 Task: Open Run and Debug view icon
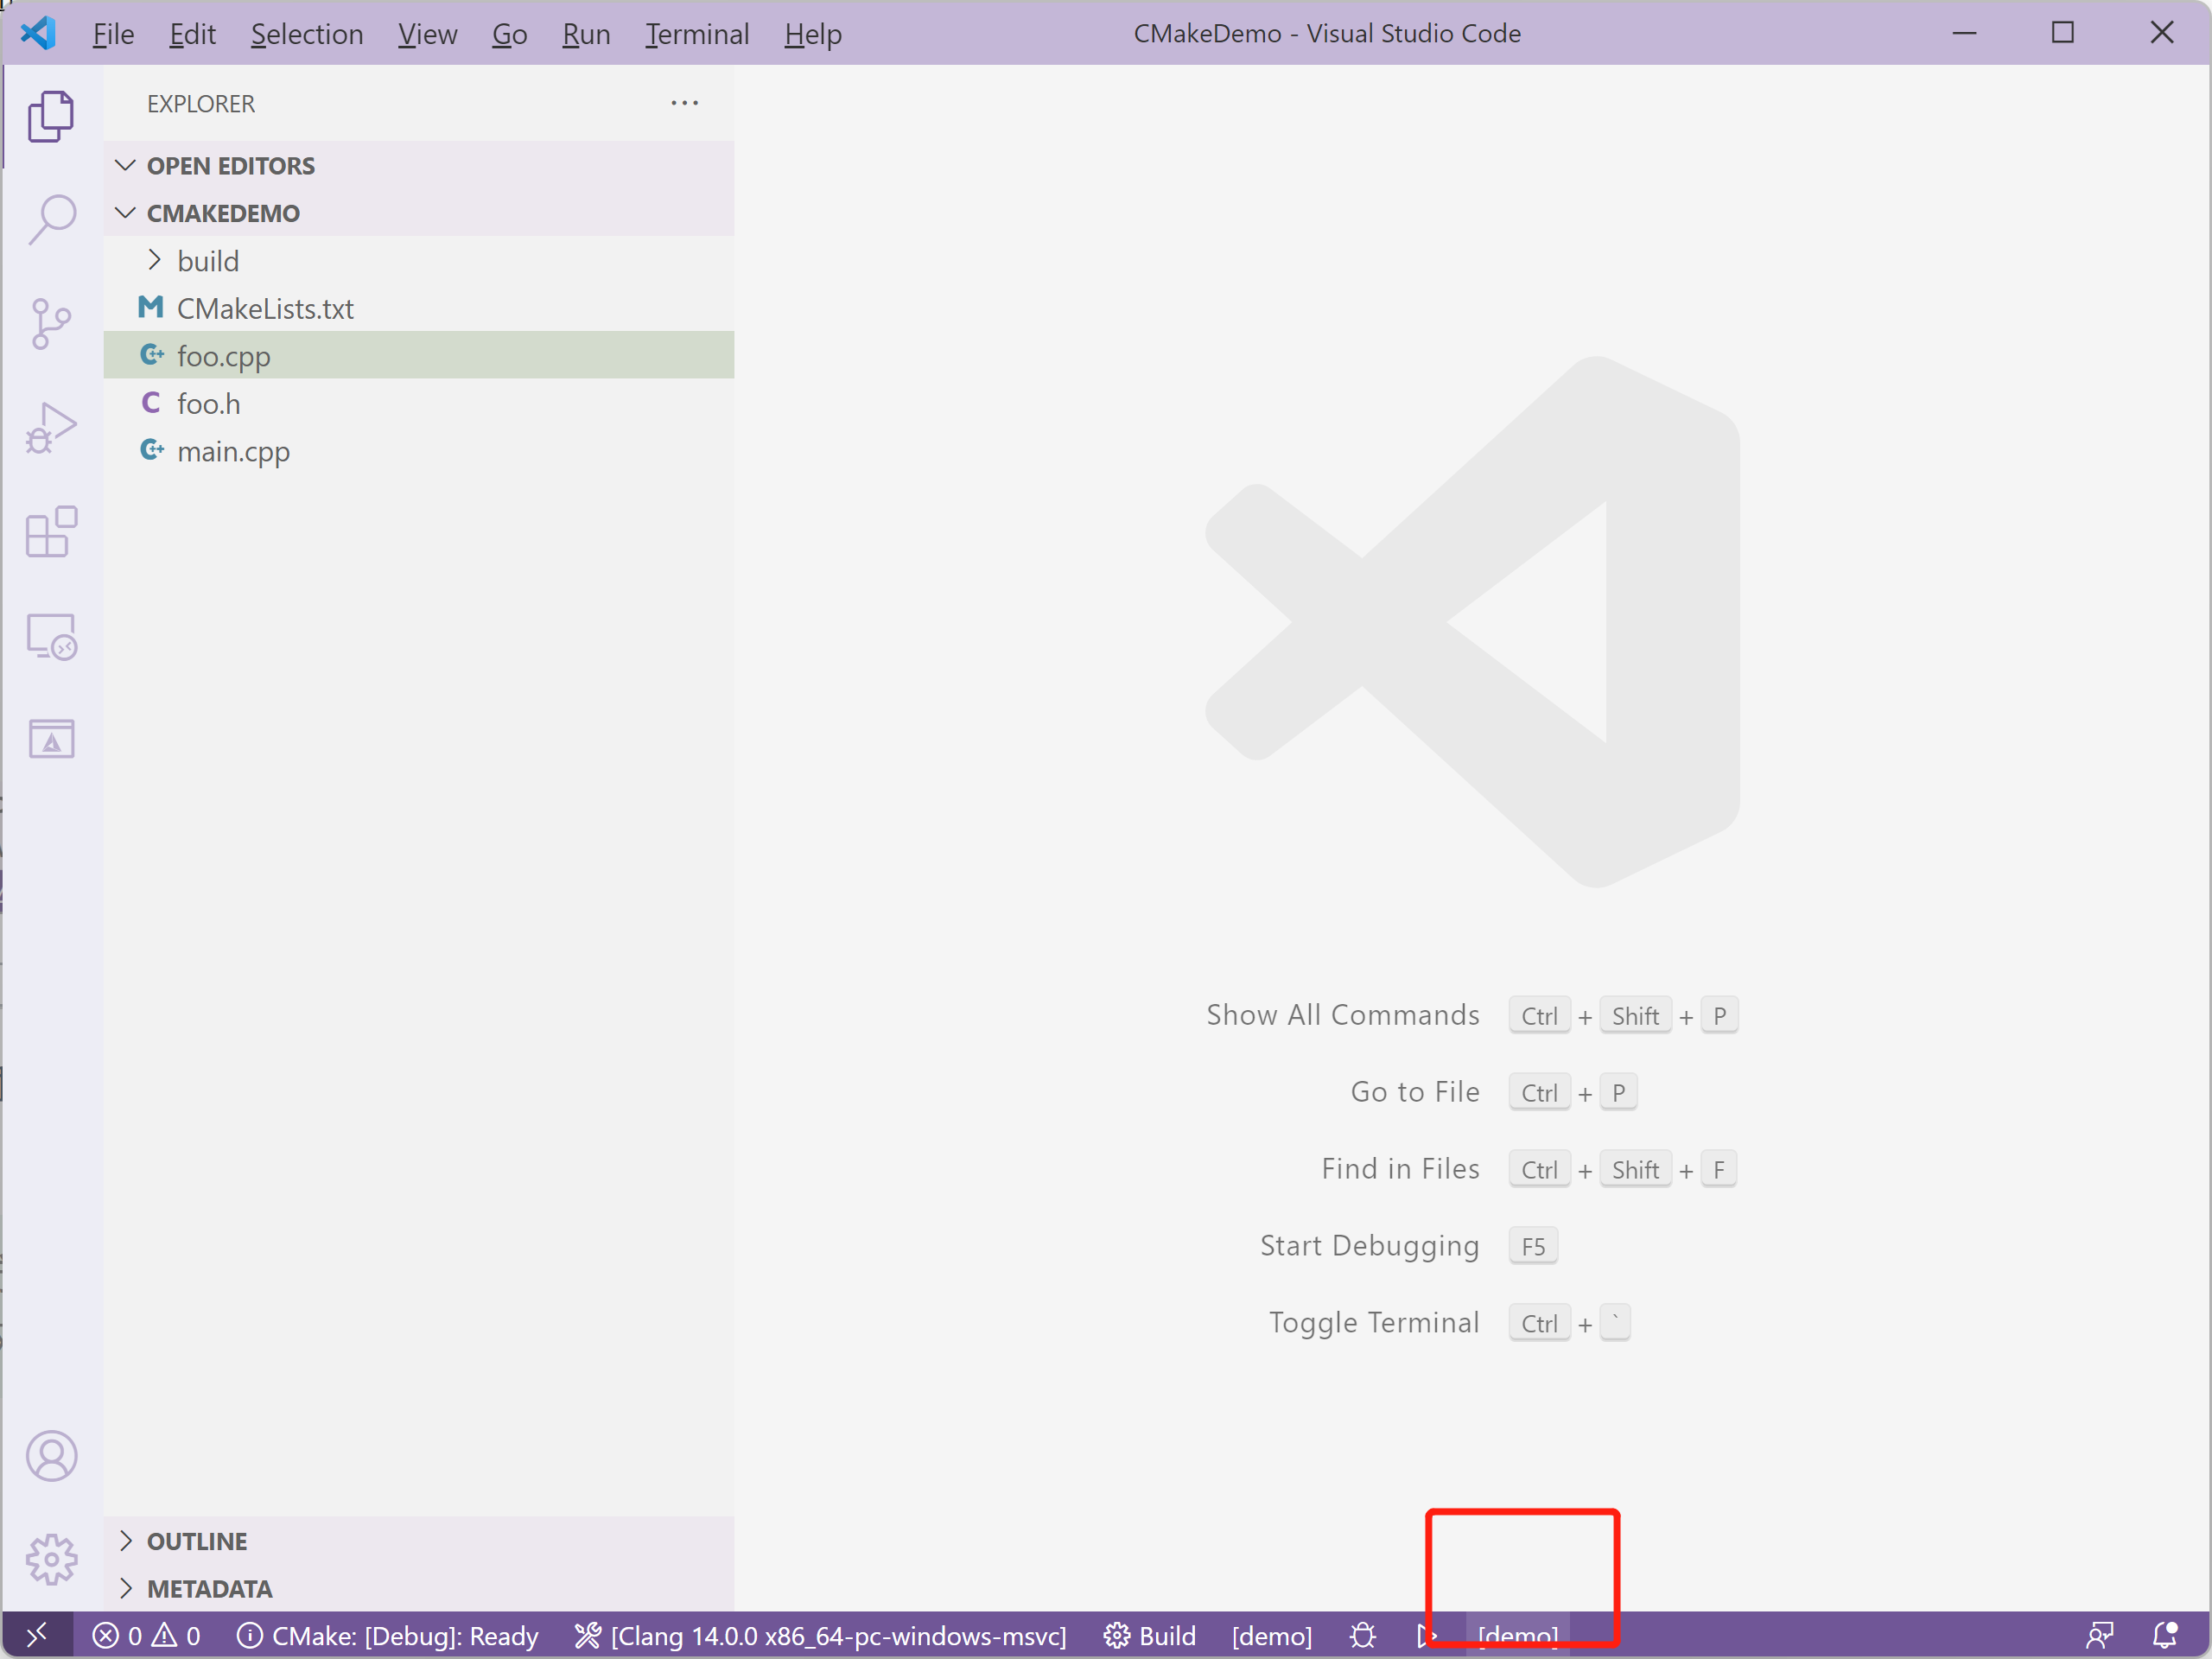click(51, 428)
